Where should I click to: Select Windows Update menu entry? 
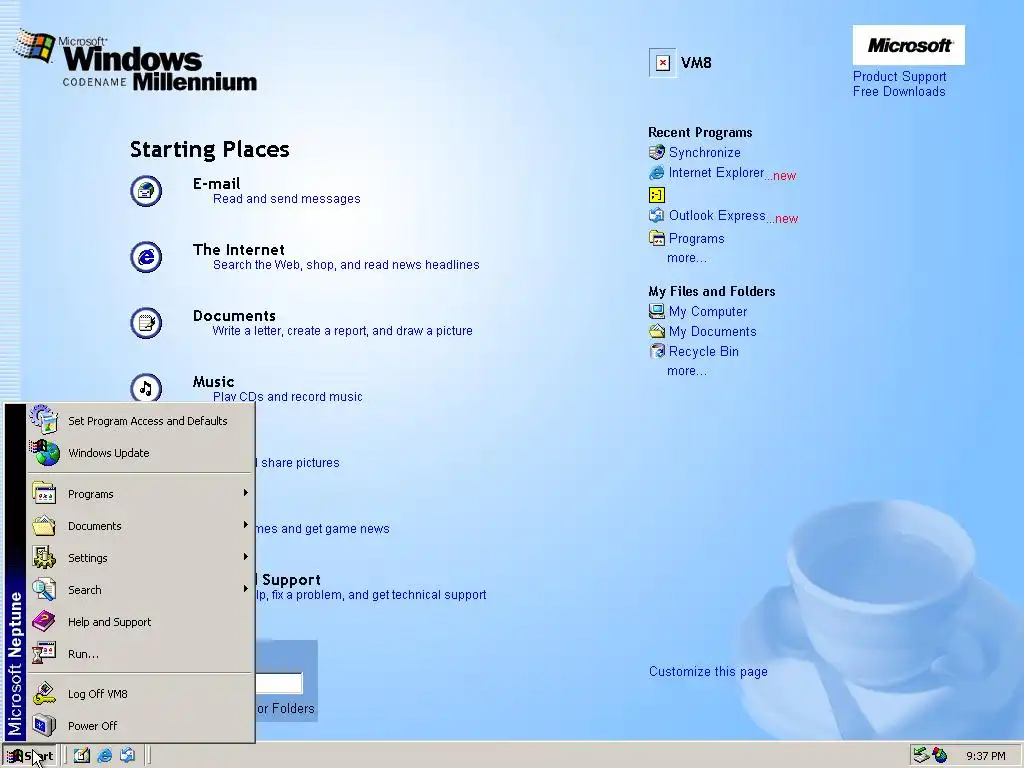coord(140,453)
